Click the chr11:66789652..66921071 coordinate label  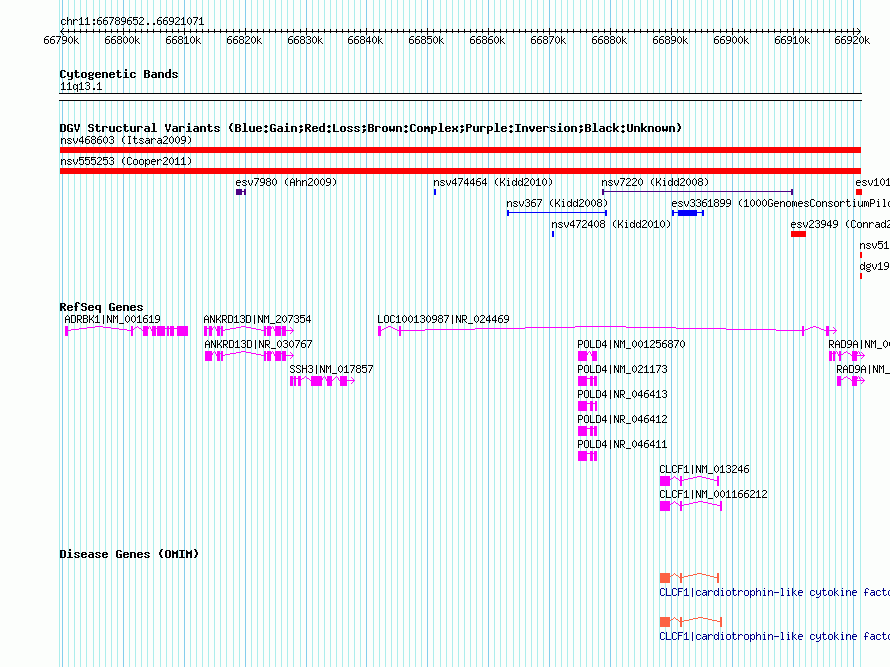pyautogui.click(x=132, y=21)
